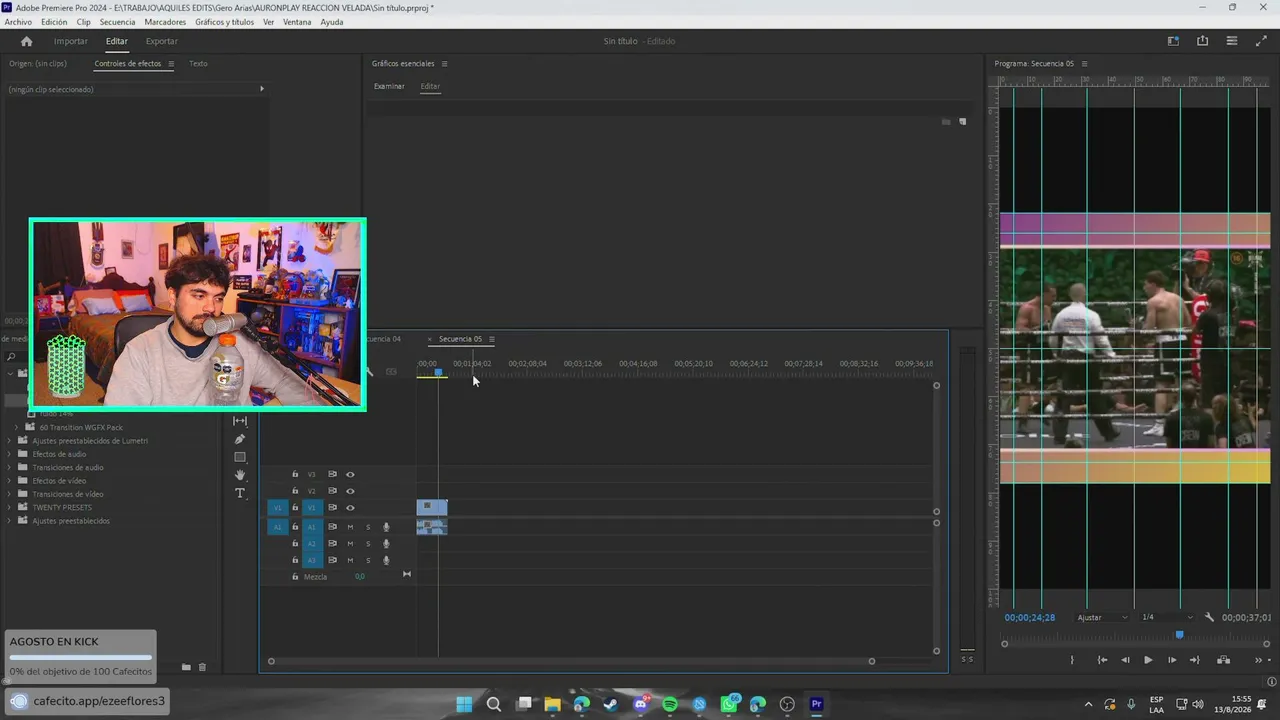
Task: Select the Pen tool
Action: 240,439
